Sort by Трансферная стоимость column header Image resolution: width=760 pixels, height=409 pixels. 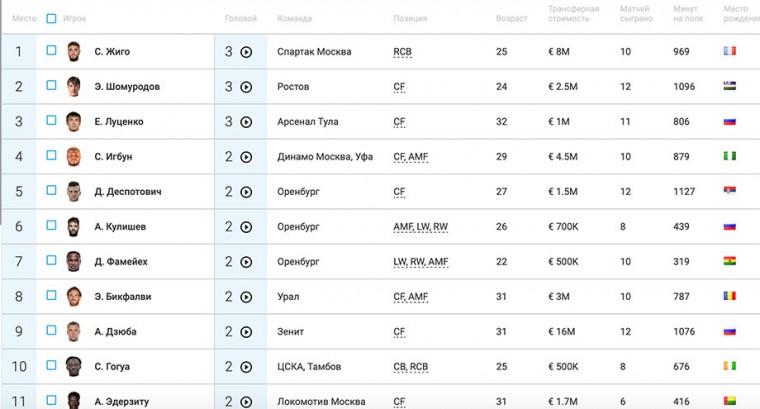(573, 14)
